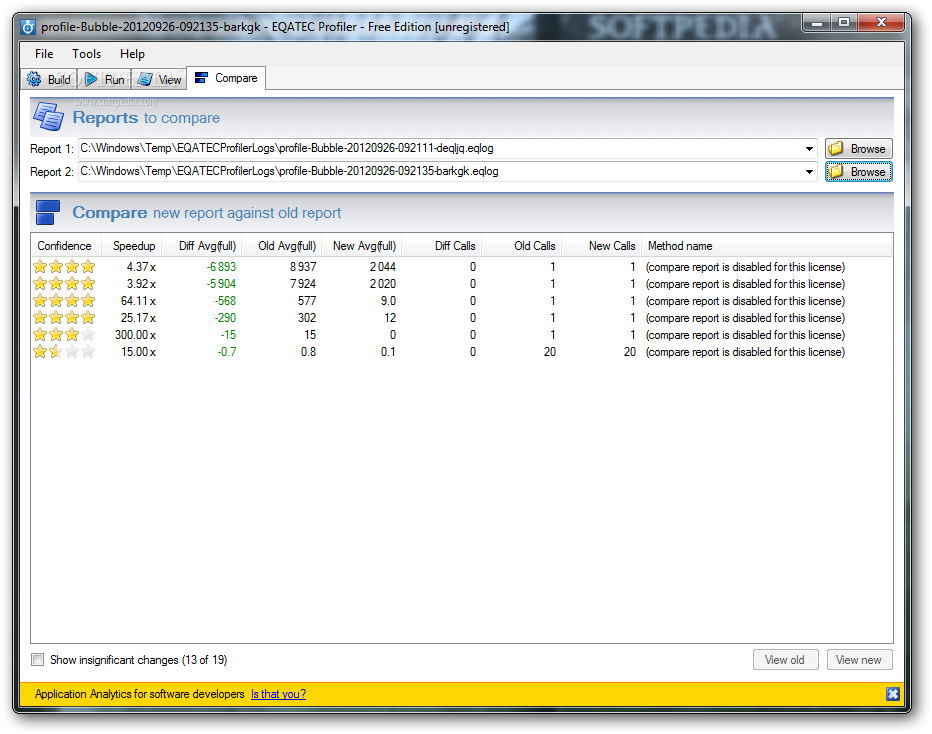This screenshot has height=734, width=932.
Task: Switch to the Run tab
Action: (105, 79)
